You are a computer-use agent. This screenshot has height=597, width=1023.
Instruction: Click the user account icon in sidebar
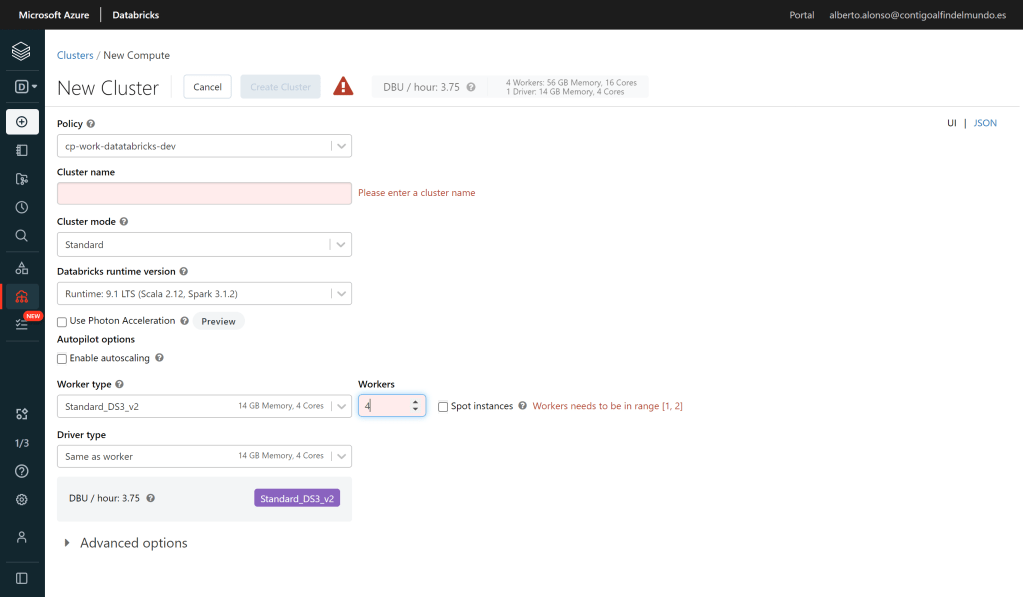pyautogui.click(x=21, y=537)
